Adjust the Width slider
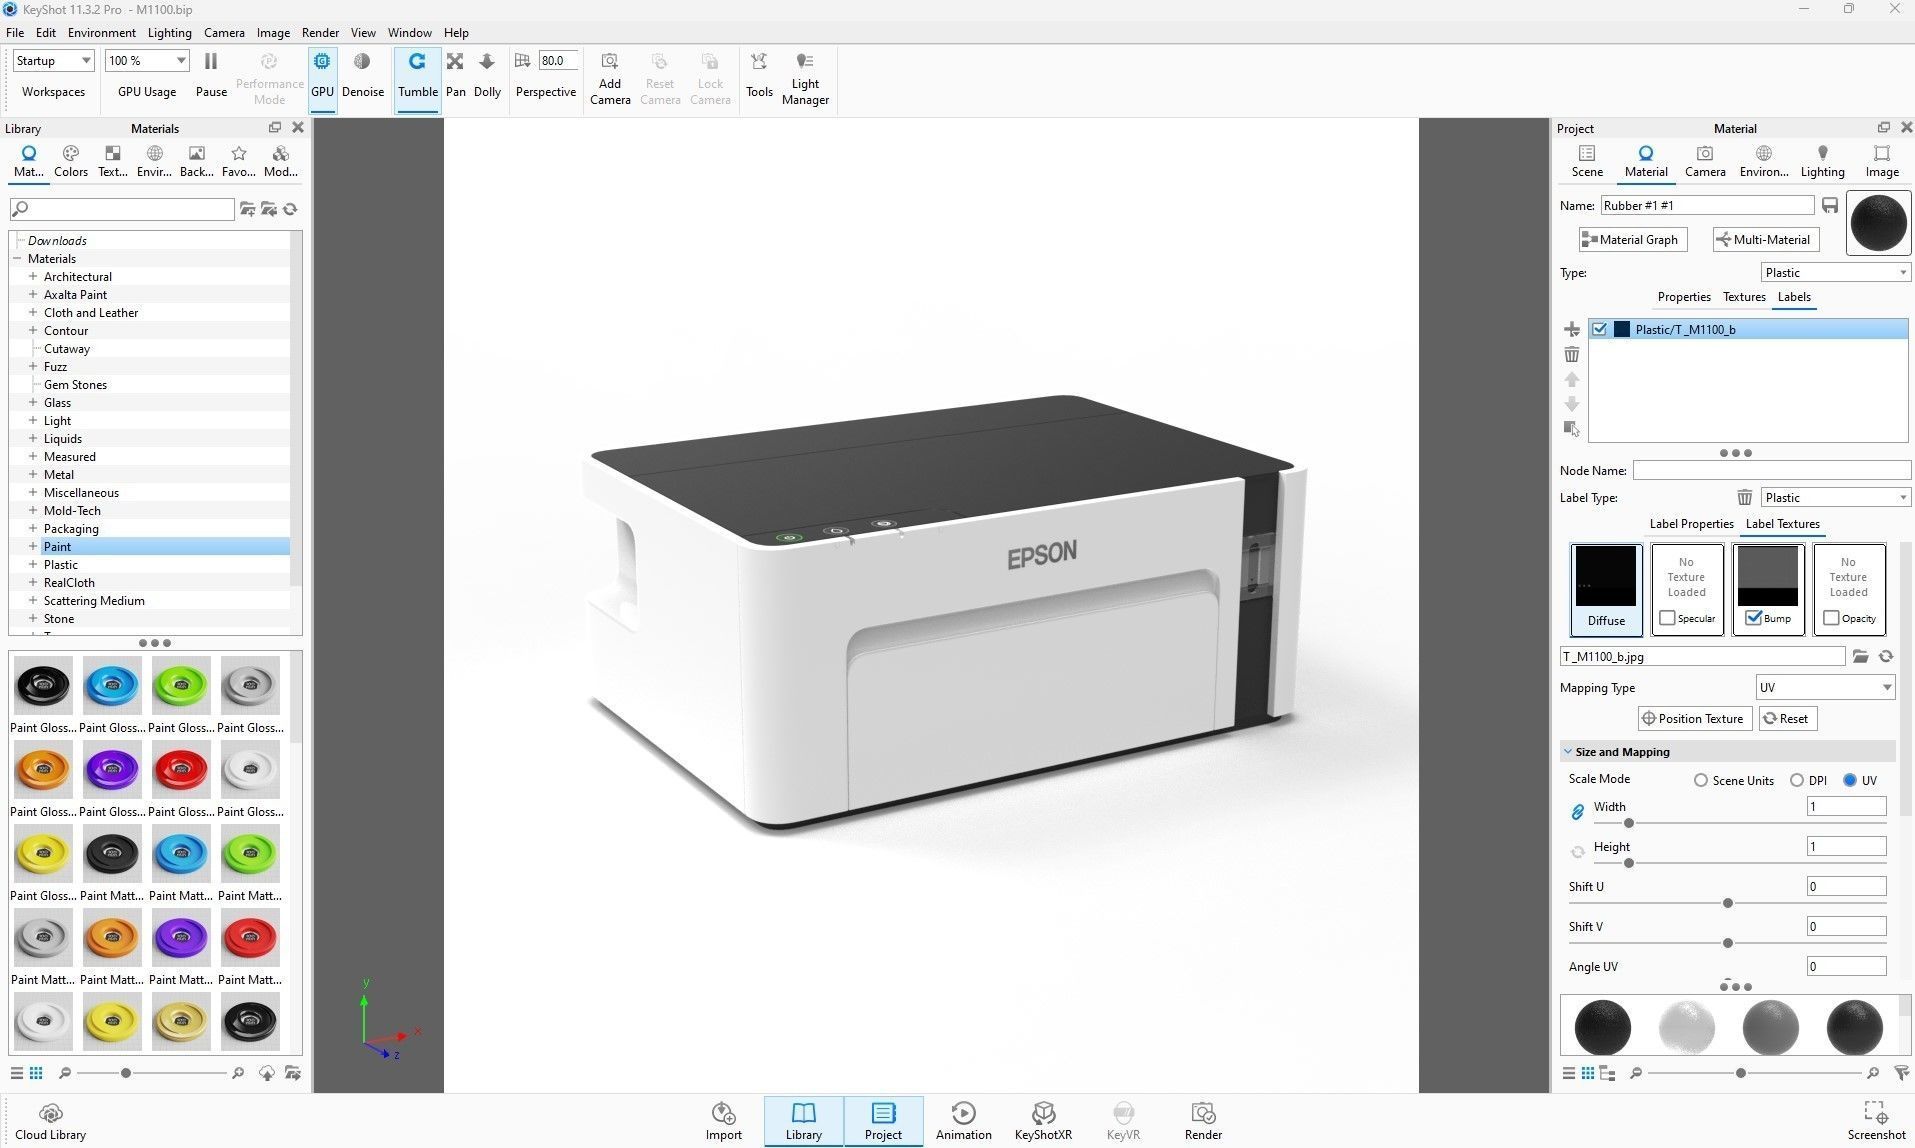 tap(1628, 823)
